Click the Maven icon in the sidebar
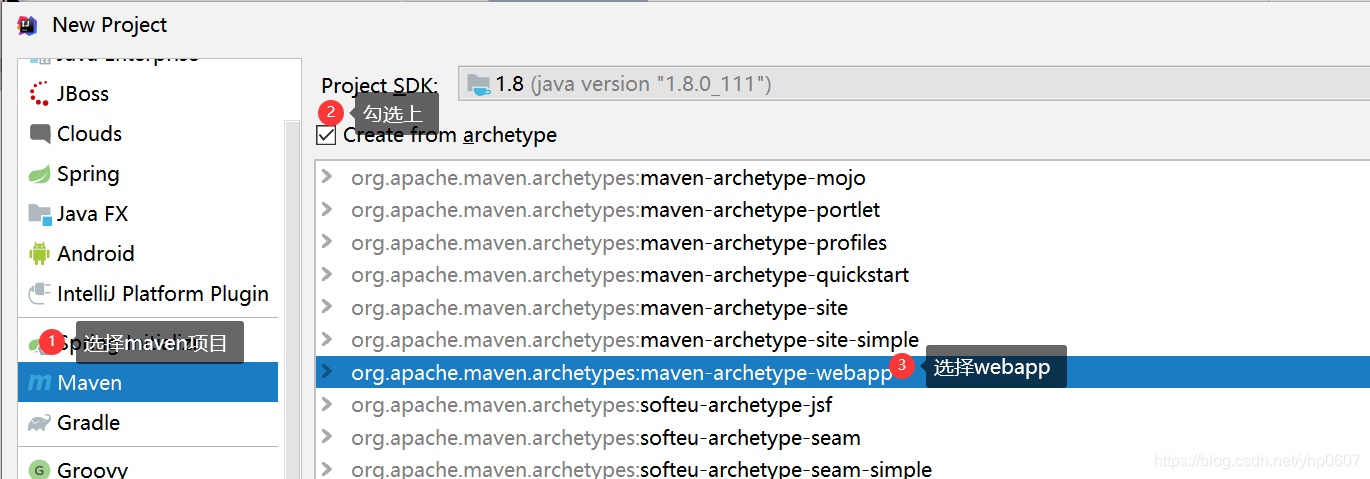The image size is (1370, 479). click(40, 383)
